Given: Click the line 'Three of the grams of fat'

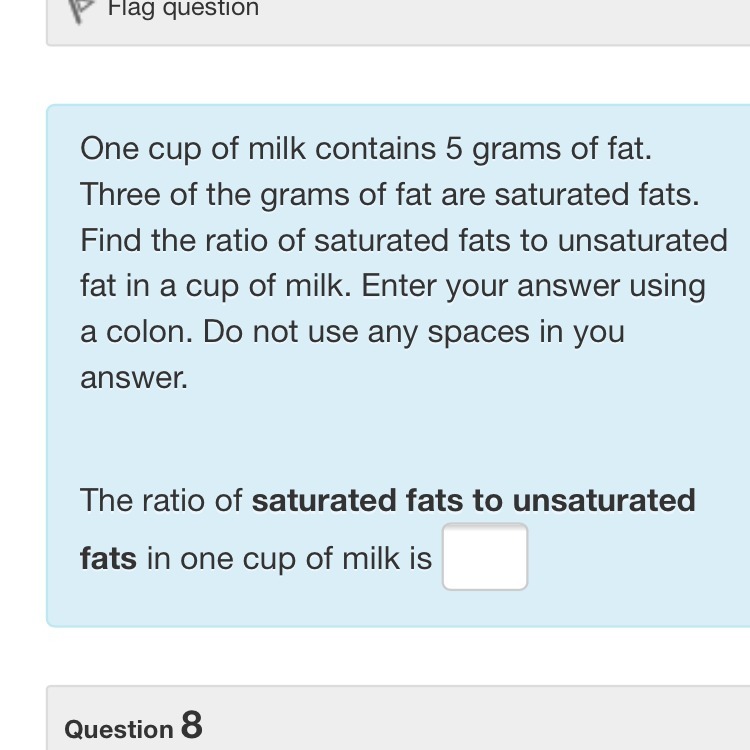Looking at the screenshot, I should (x=390, y=194).
